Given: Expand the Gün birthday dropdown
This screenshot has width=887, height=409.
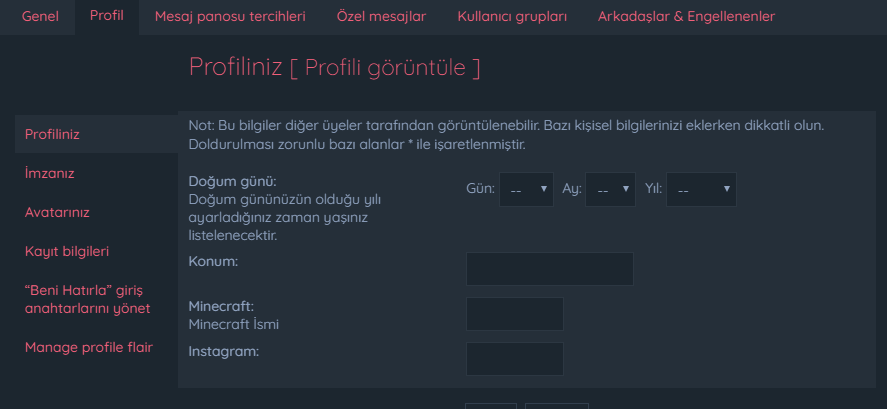Looking at the screenshot, I should tap(526, 190).
